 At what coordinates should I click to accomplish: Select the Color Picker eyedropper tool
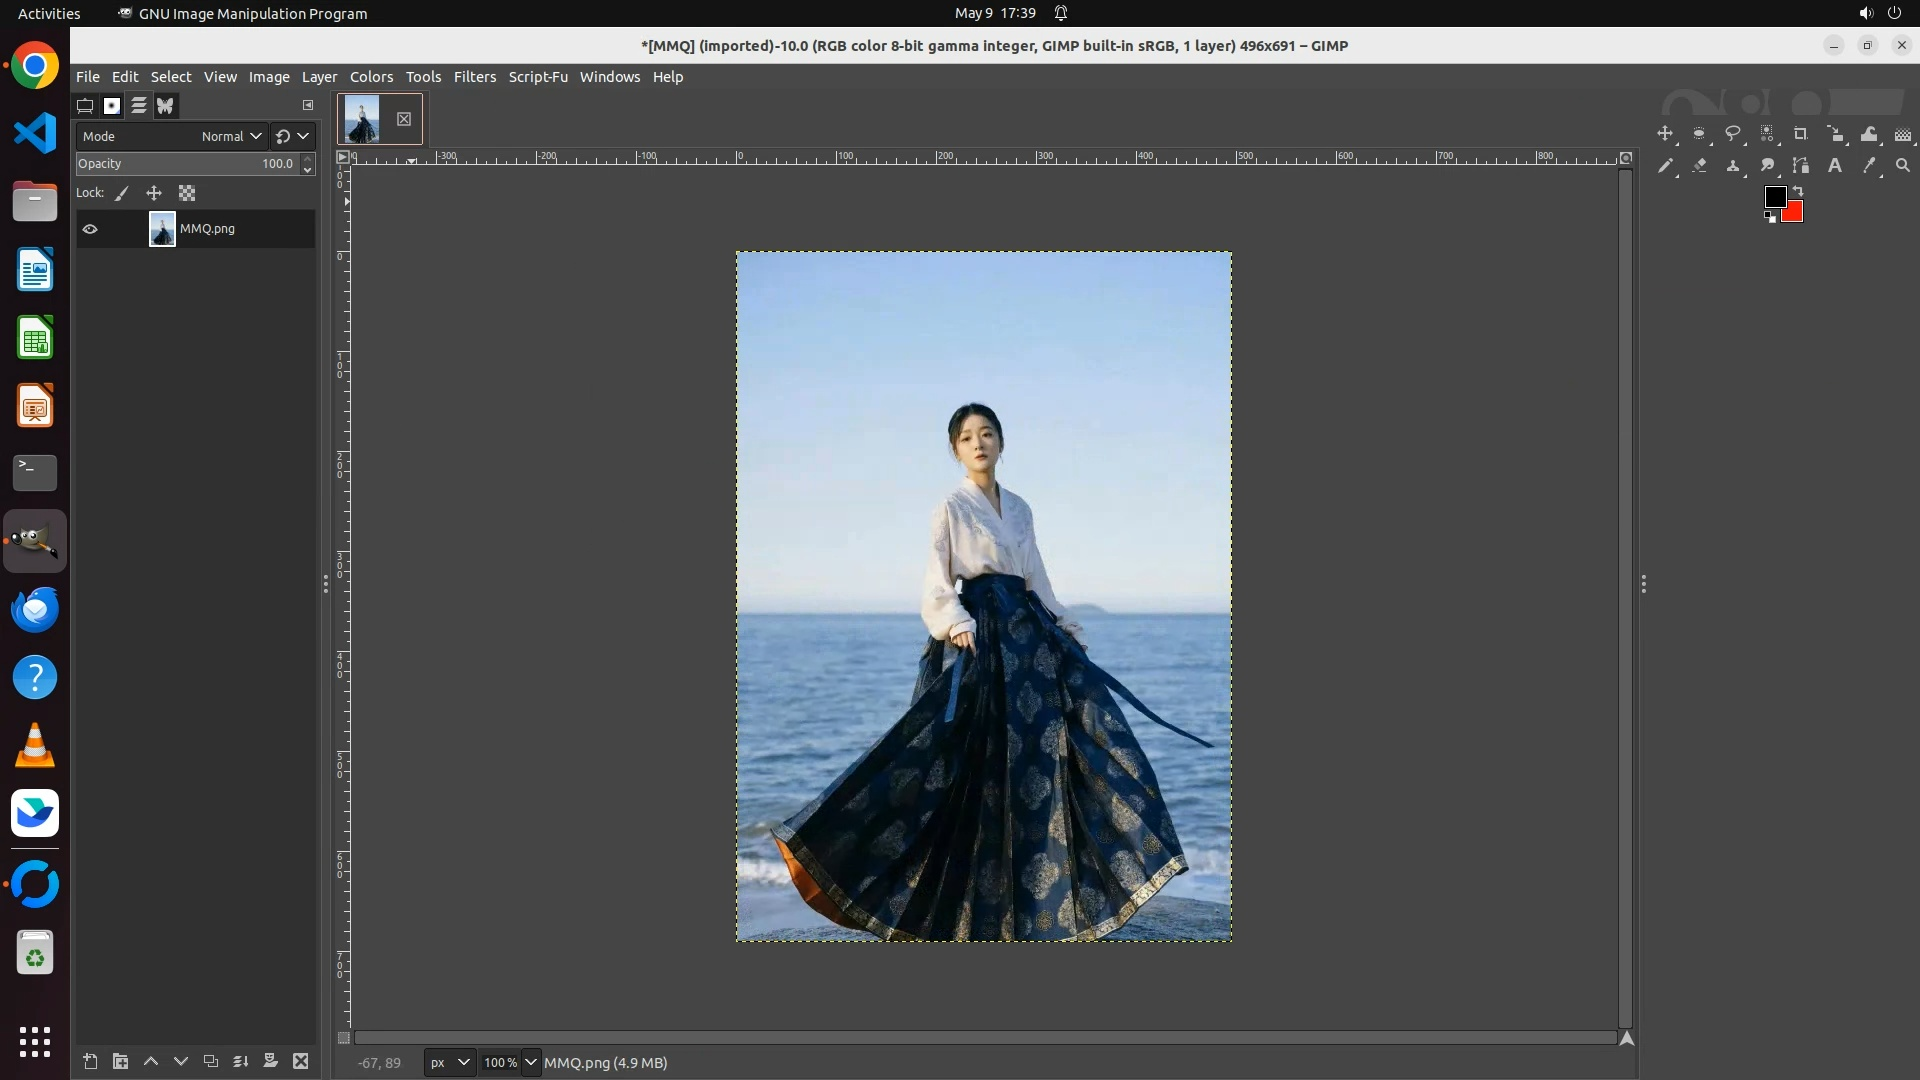[1868, 166]
